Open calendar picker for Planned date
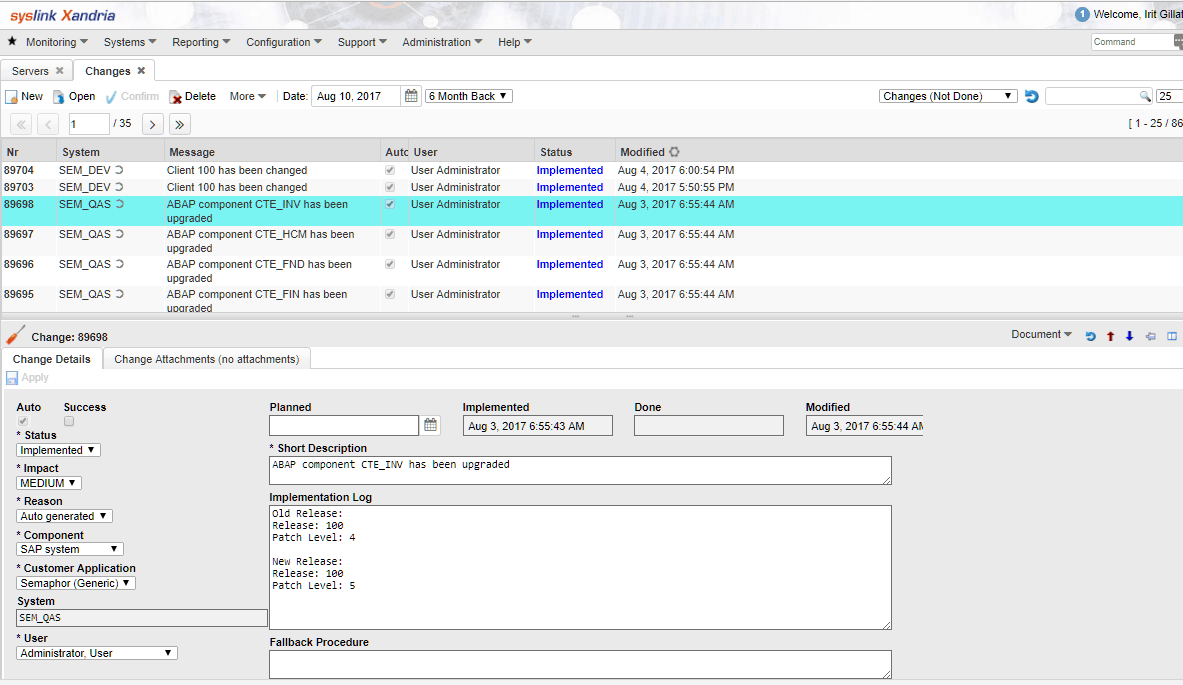Screen dimensions: 1183x685 [x=430, y=425]
